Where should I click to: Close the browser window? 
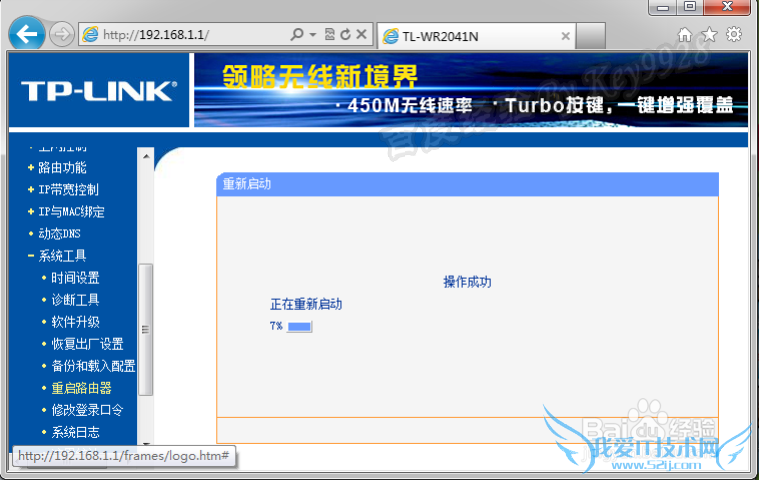(727, 7)
